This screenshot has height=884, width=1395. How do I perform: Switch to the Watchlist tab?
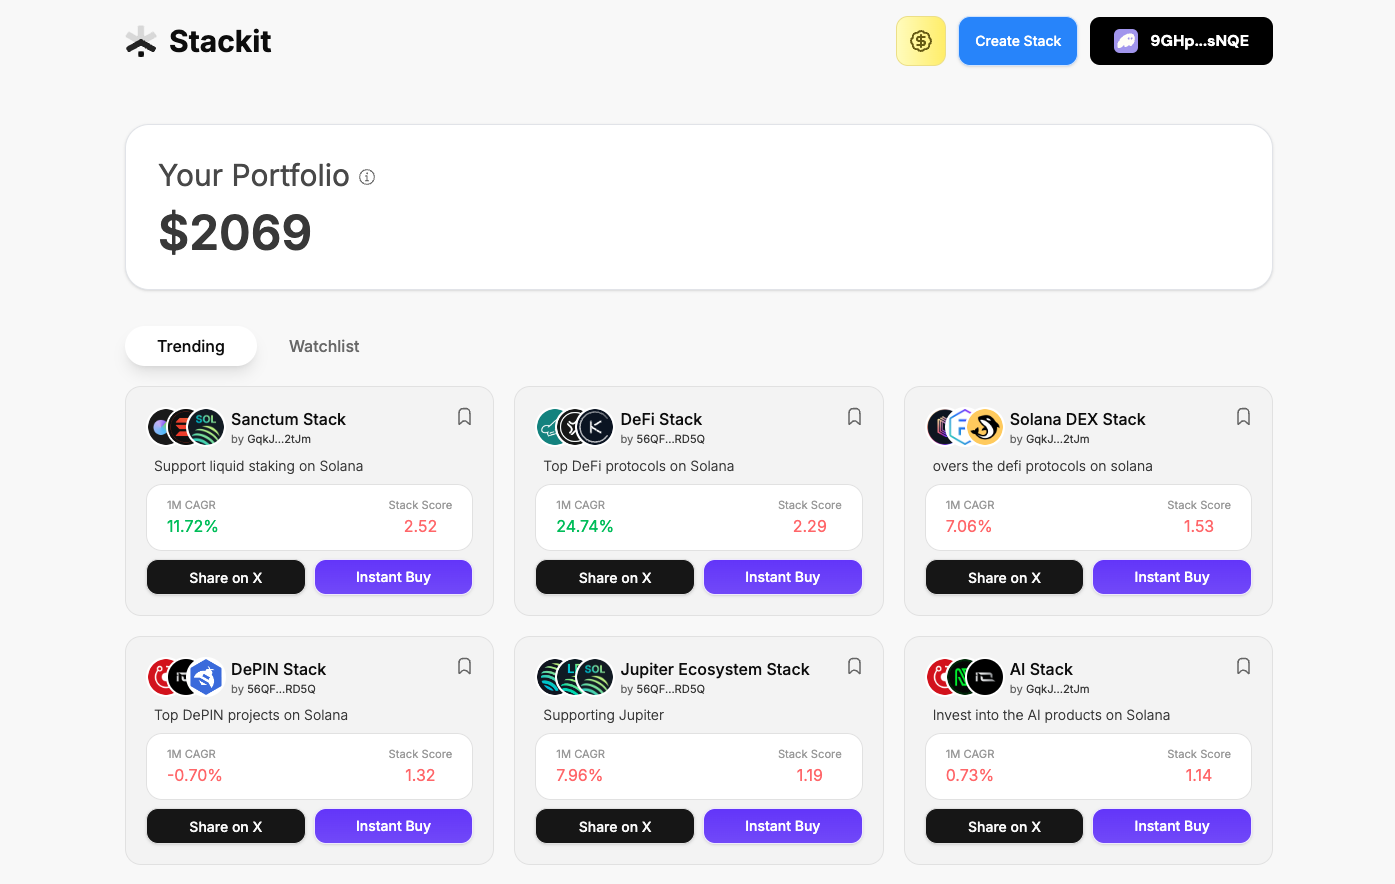tap(324, 346)
